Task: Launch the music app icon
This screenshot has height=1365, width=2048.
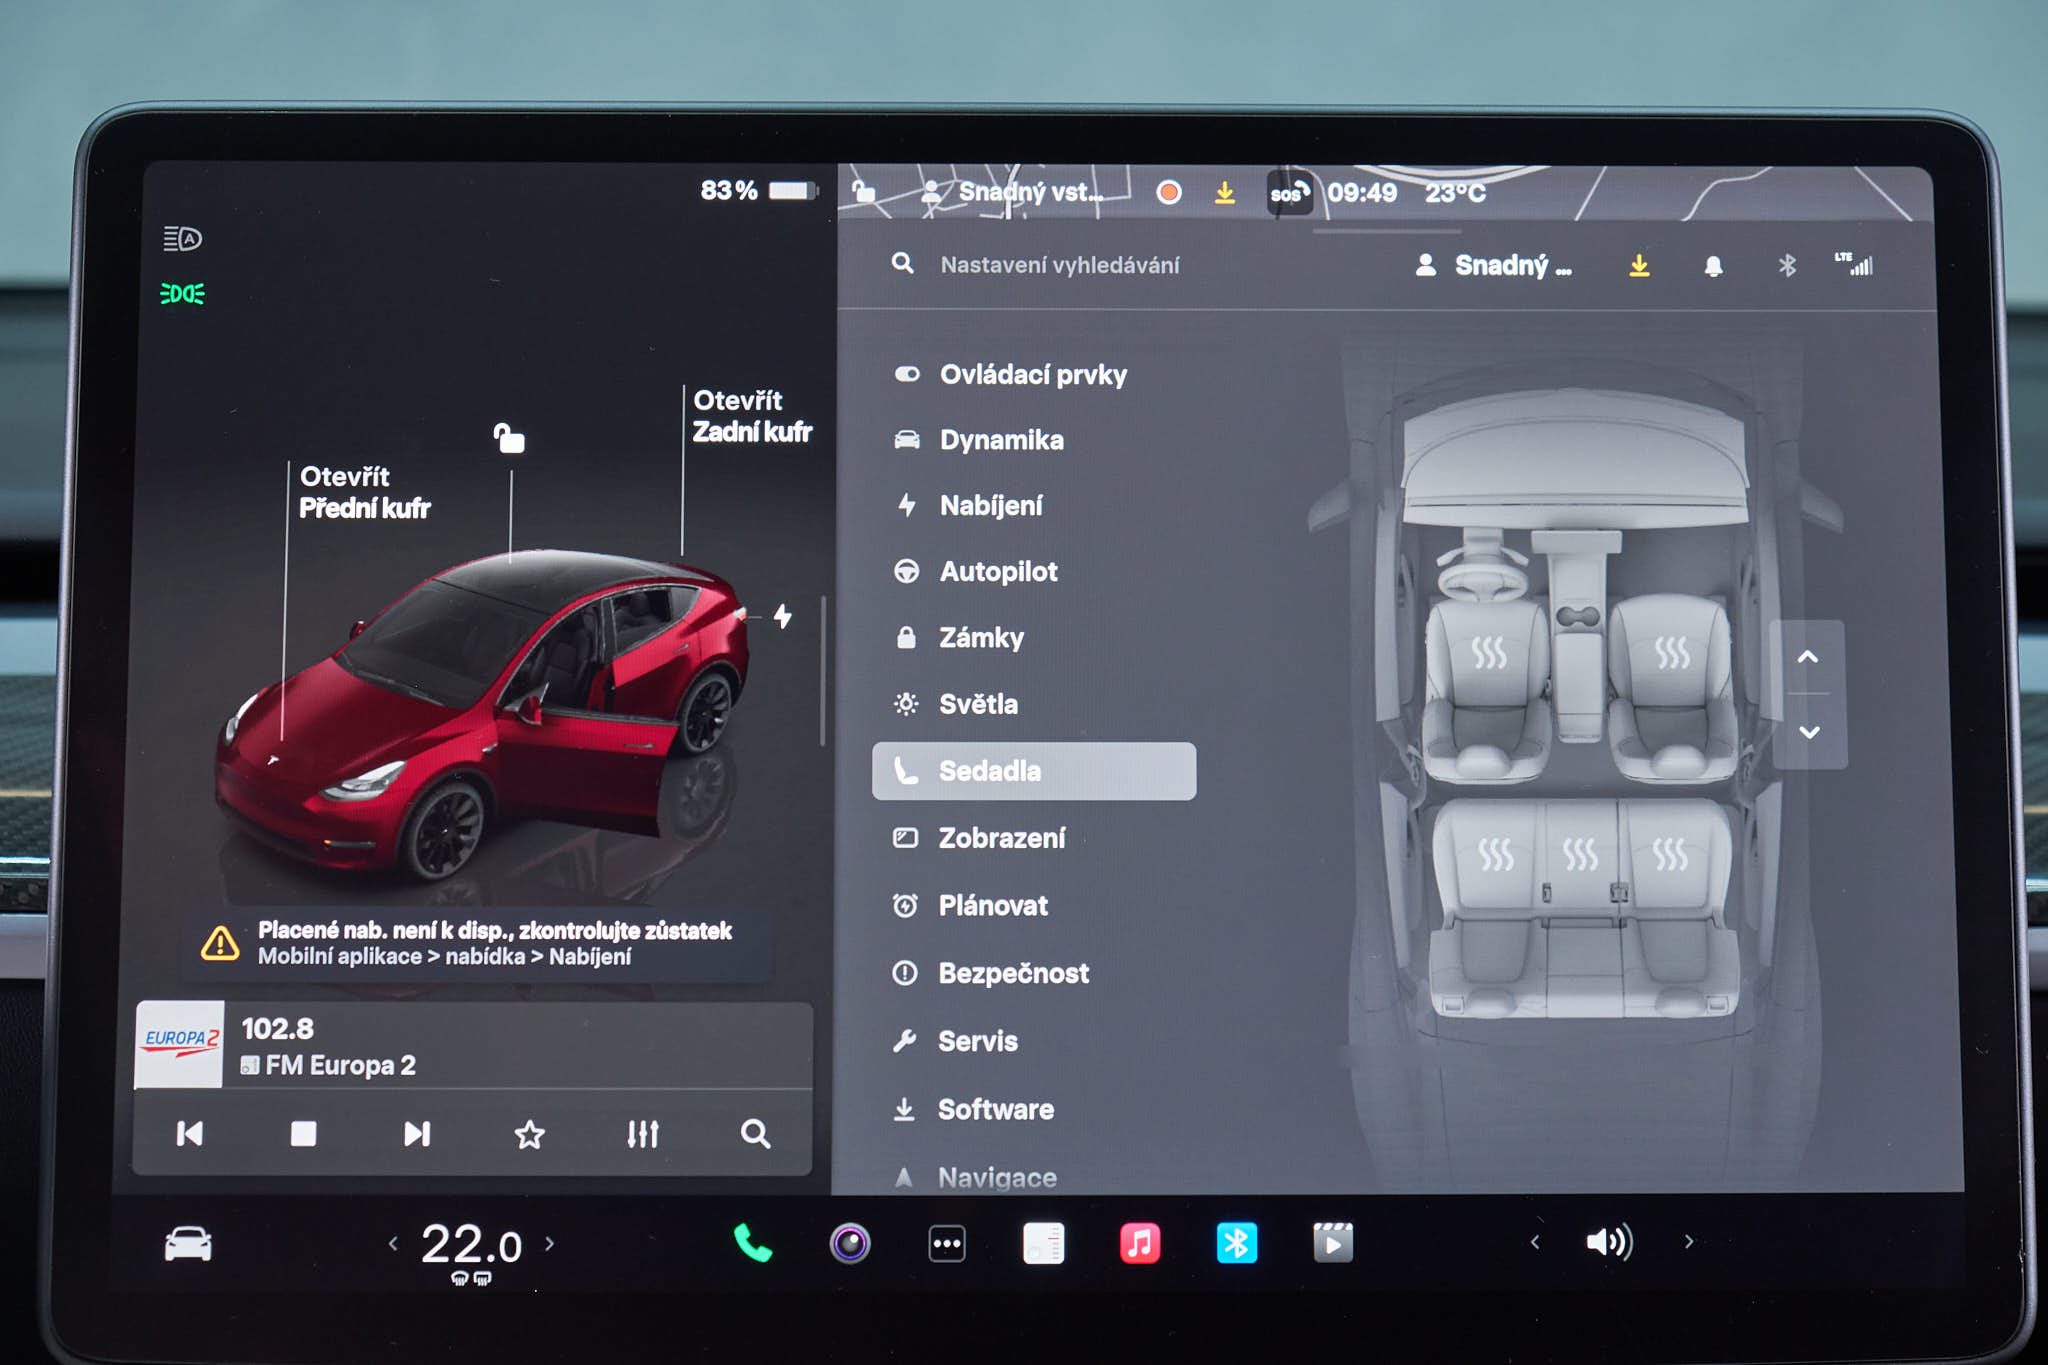Action: click(1139, 1243)
